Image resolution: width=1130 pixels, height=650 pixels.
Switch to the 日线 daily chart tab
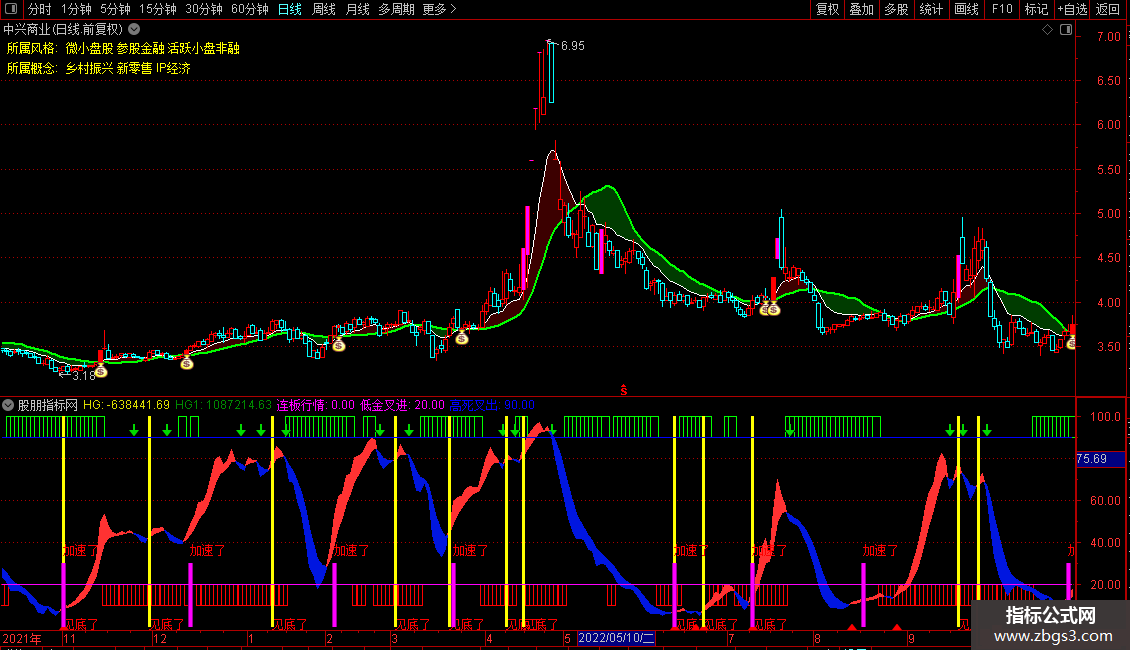click(289, 9)
